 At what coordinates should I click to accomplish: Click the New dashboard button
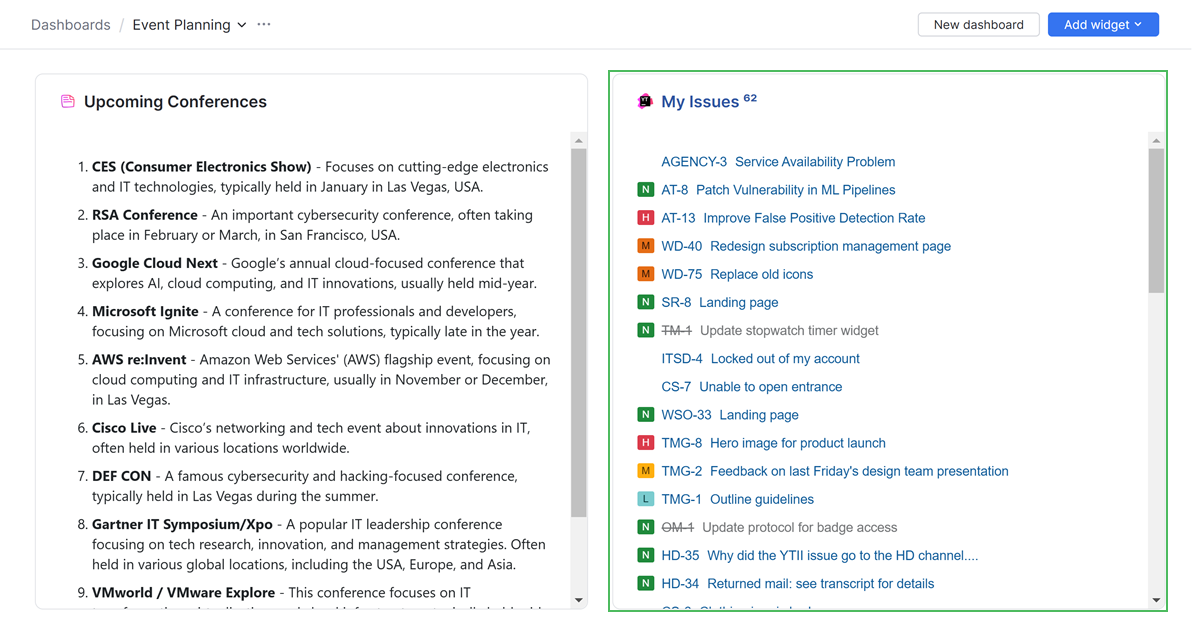coord(977,24)
